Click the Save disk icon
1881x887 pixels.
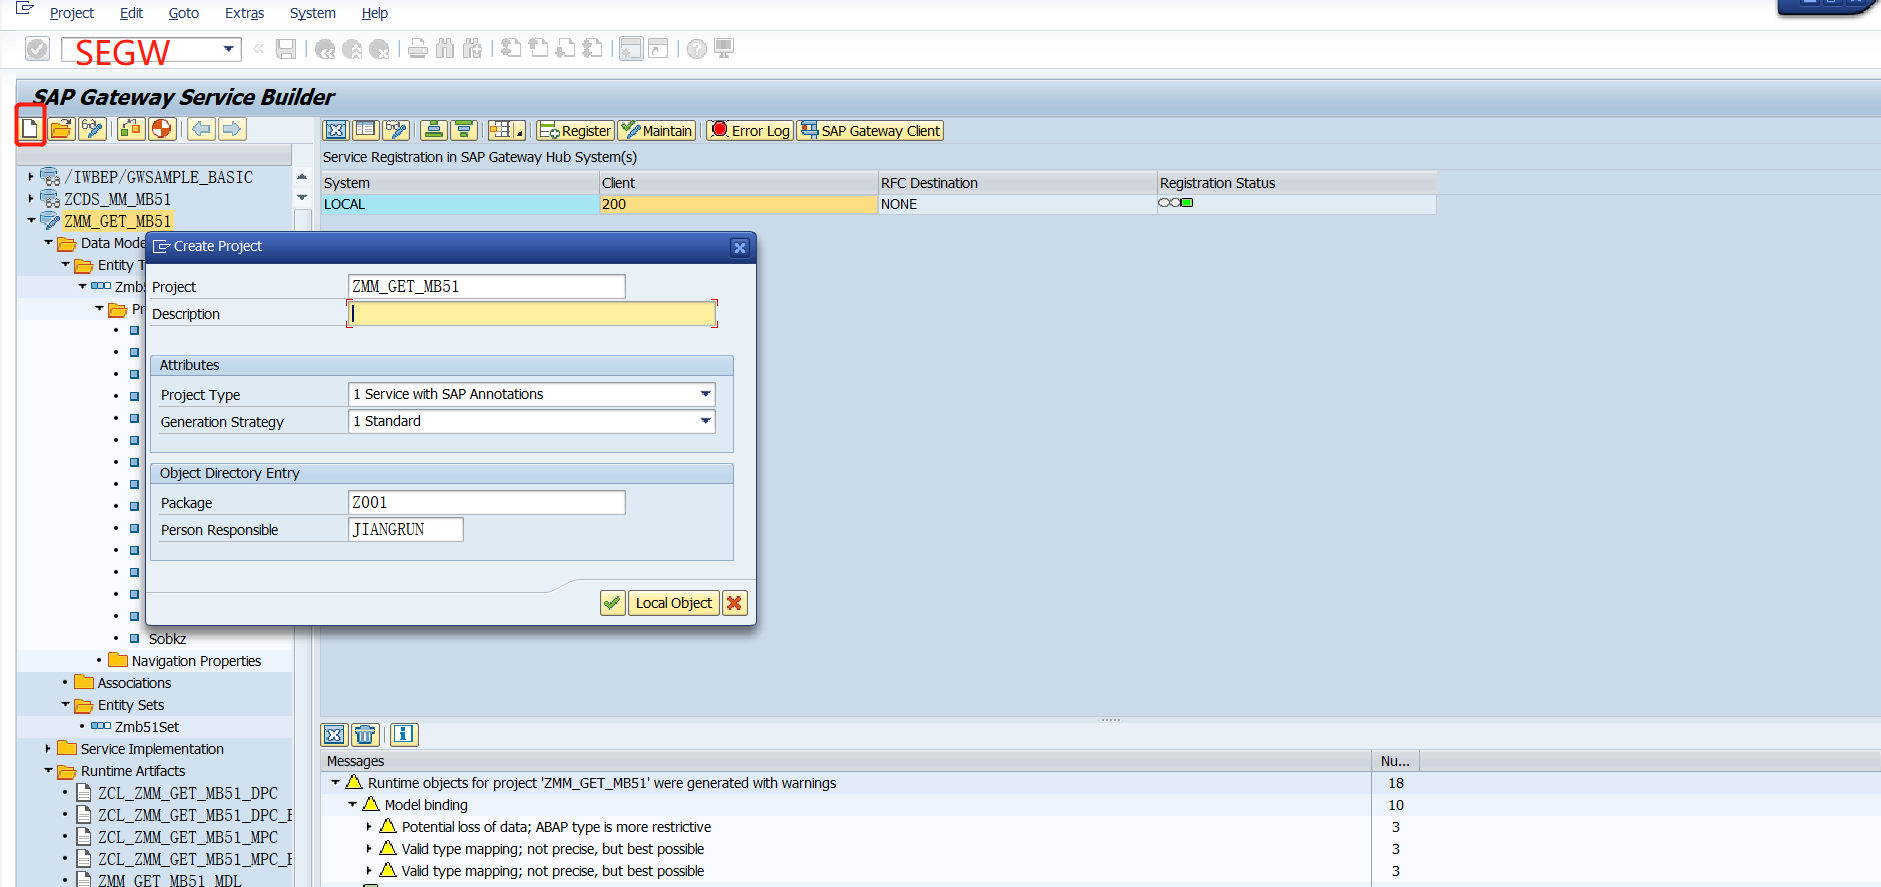(286, 49)
